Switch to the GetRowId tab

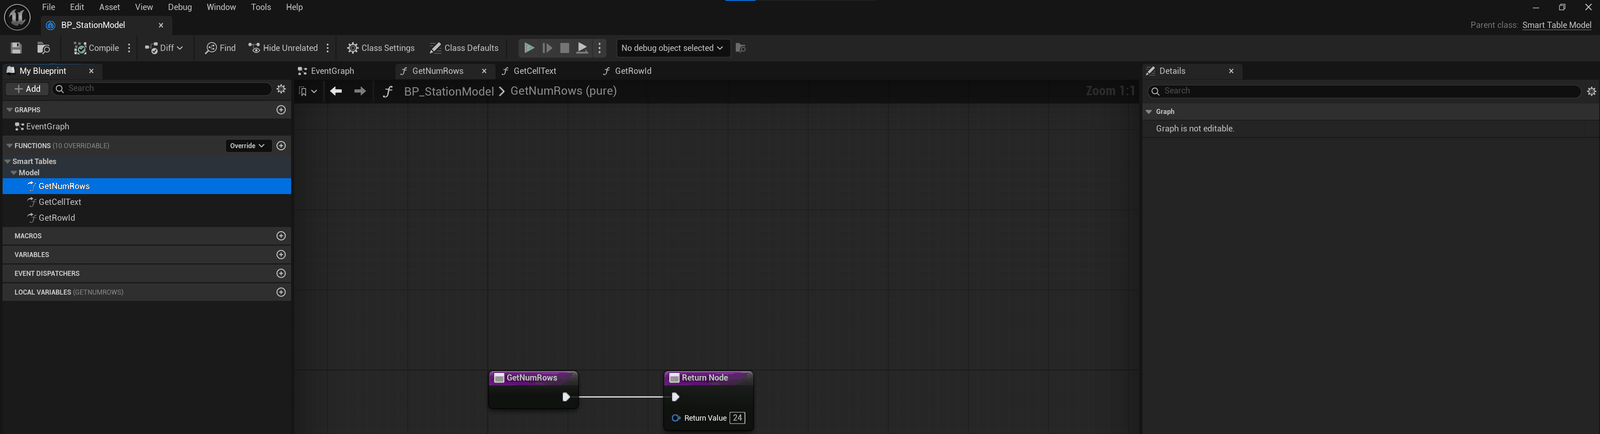[x=633, y=71]
